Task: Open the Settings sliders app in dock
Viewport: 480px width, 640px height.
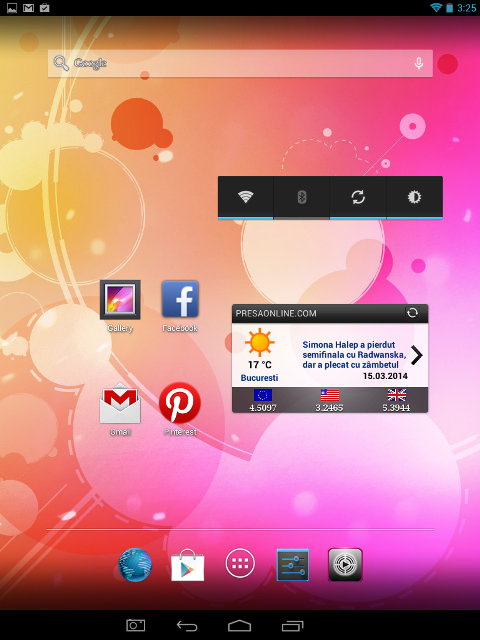Action: pyautogui.click(x=293, y=565)
